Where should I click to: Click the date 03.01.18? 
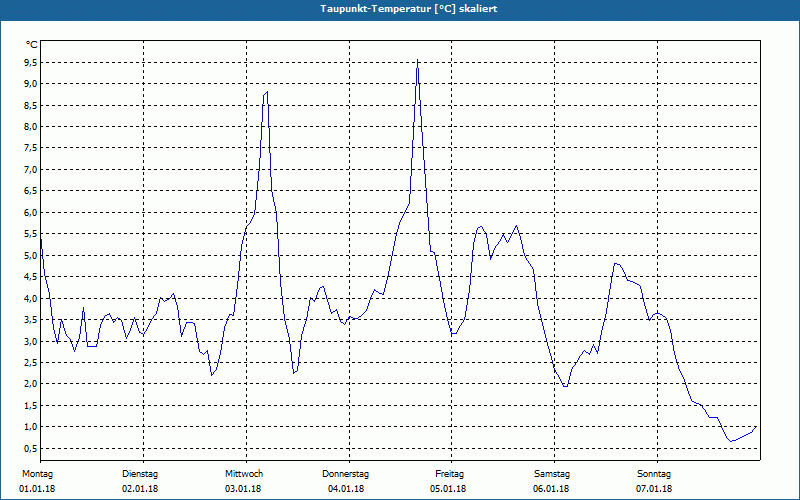tap(243, 489)
